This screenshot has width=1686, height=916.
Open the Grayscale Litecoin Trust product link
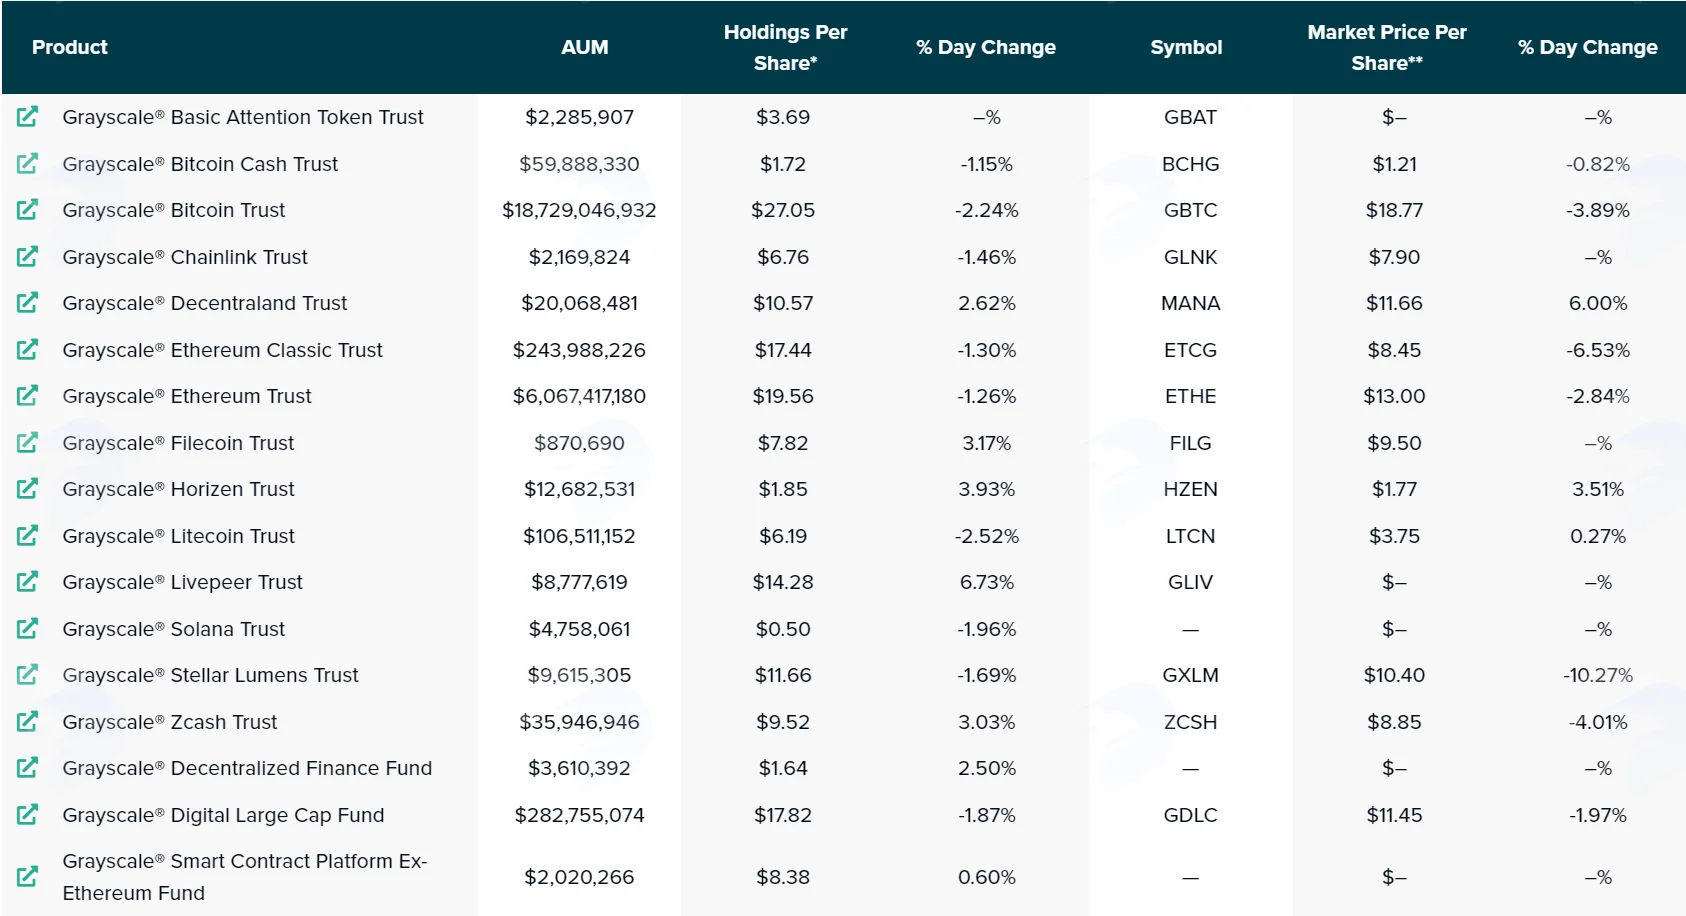[178, 536]
